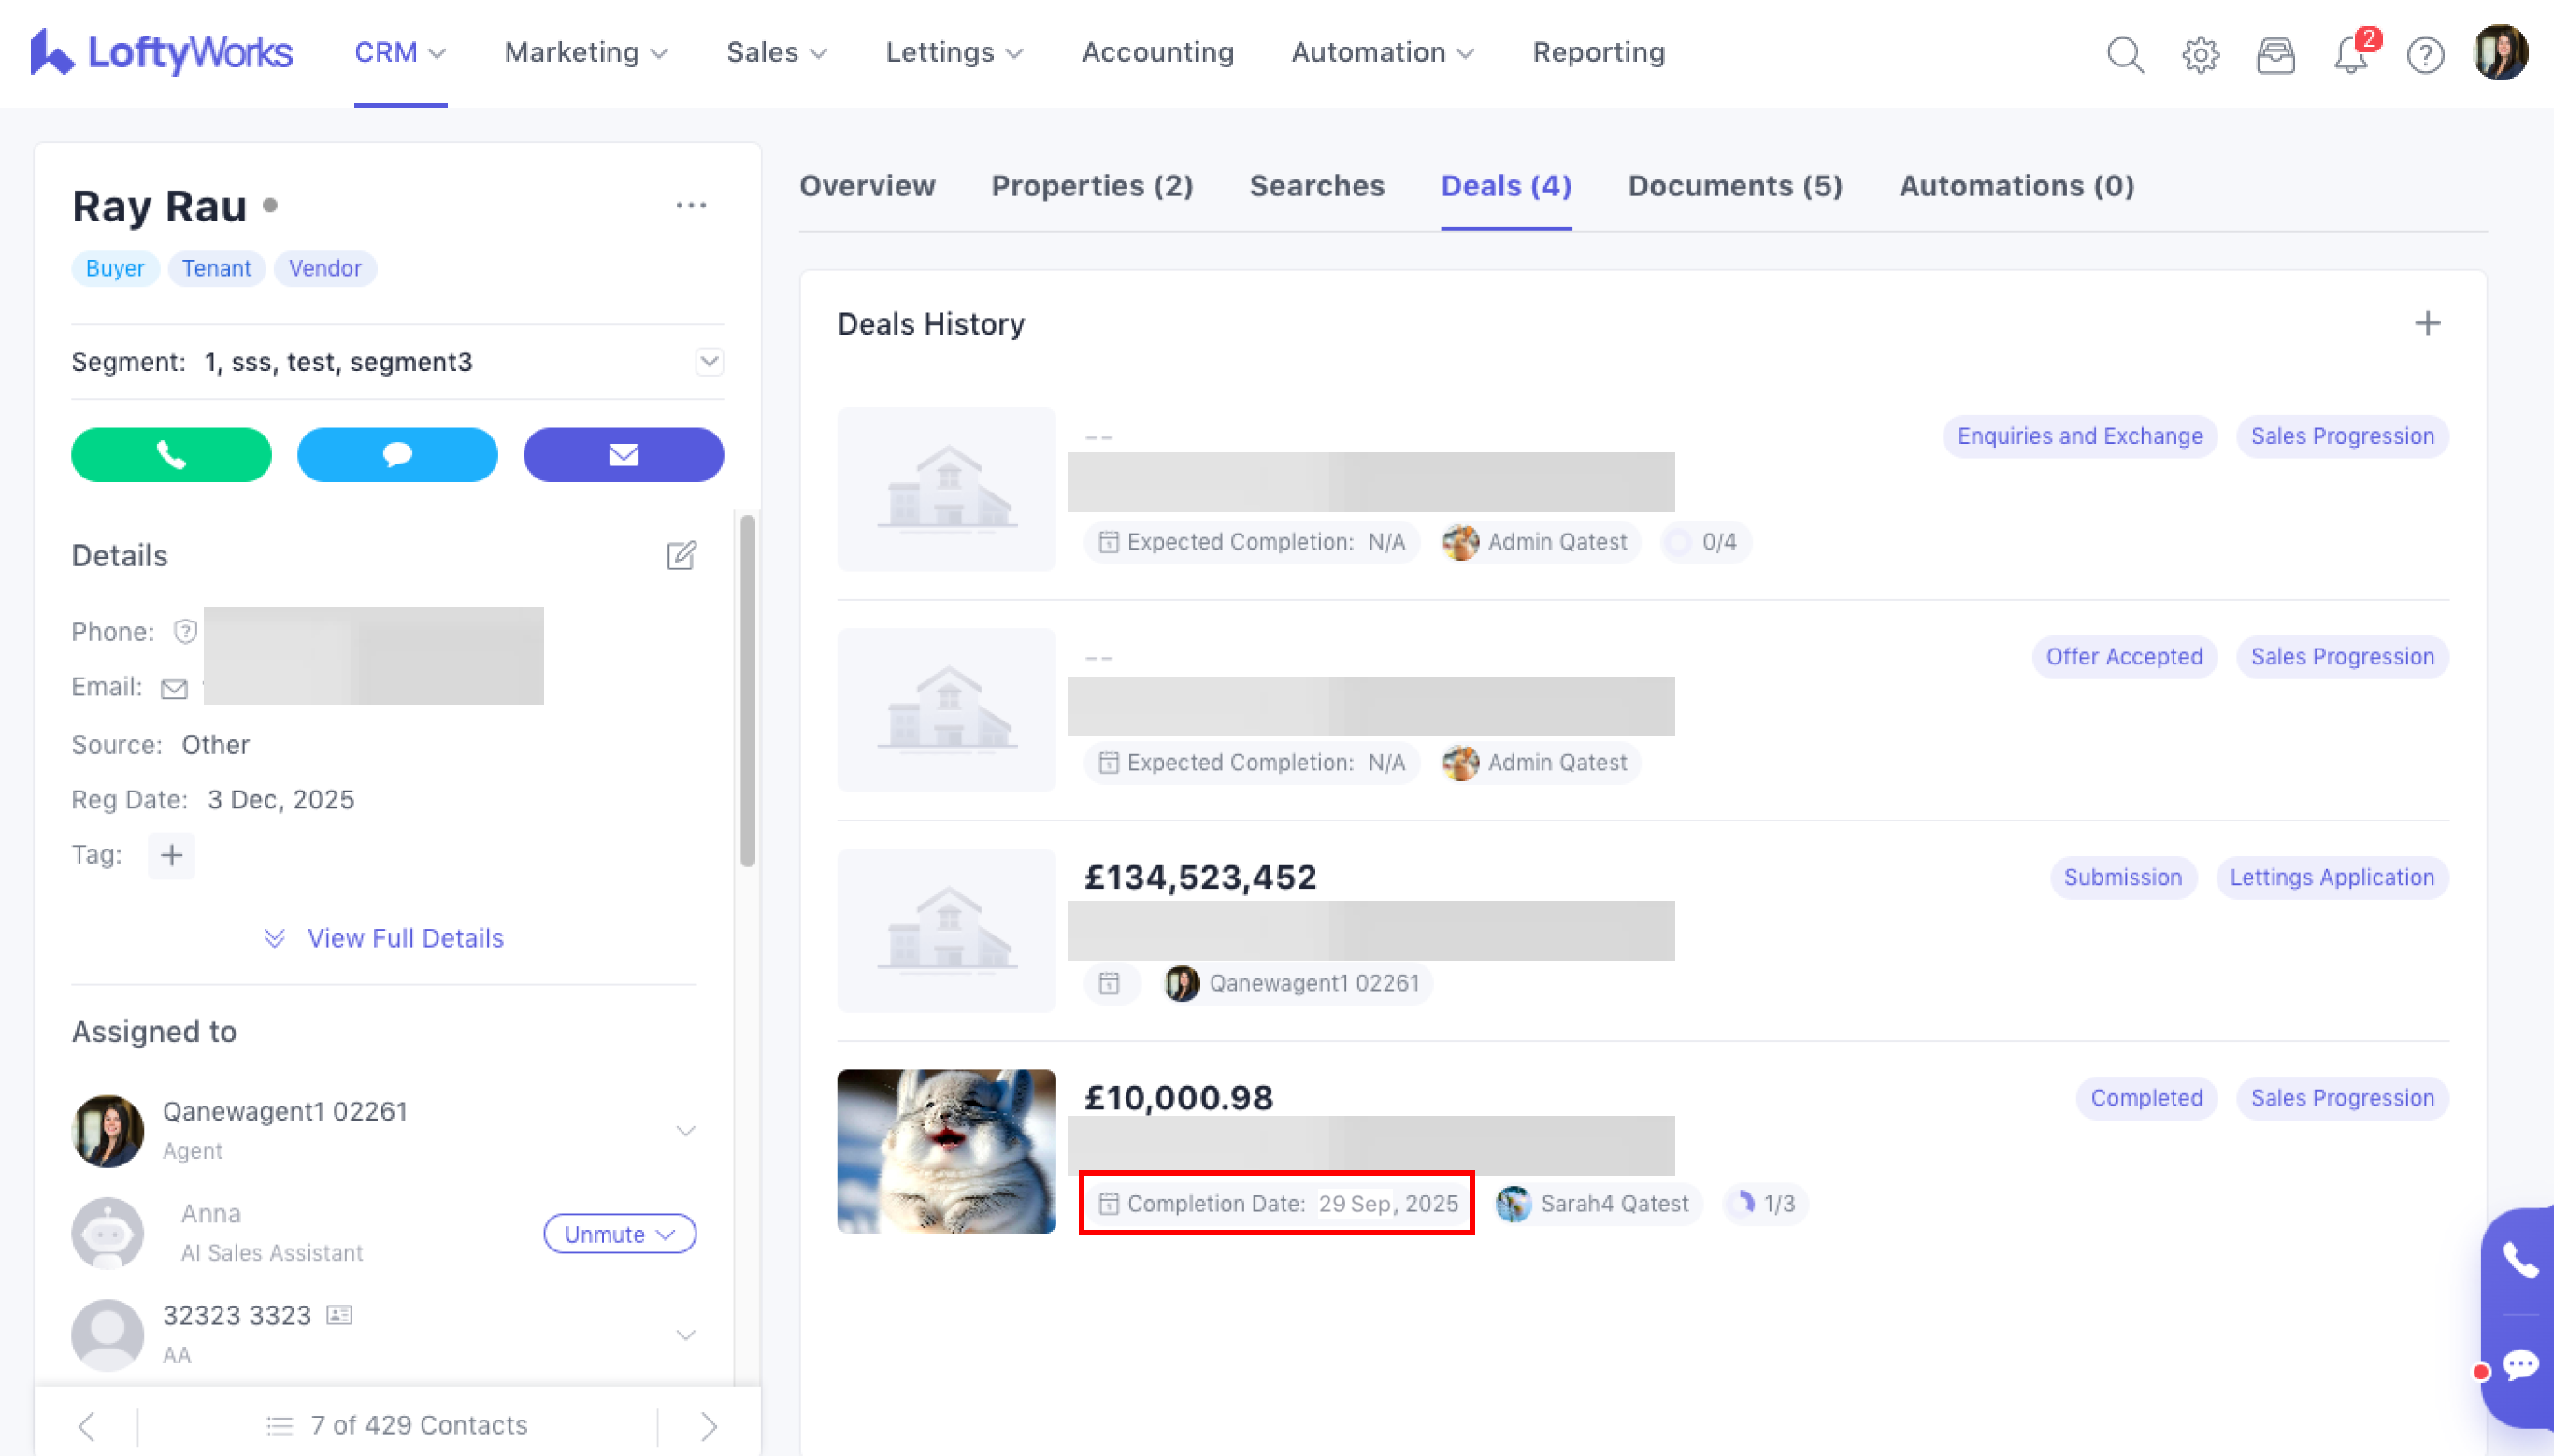Add a new deal with plus icon
The height and width of the screenshot is (1456, 2554).
point(2427,324)
